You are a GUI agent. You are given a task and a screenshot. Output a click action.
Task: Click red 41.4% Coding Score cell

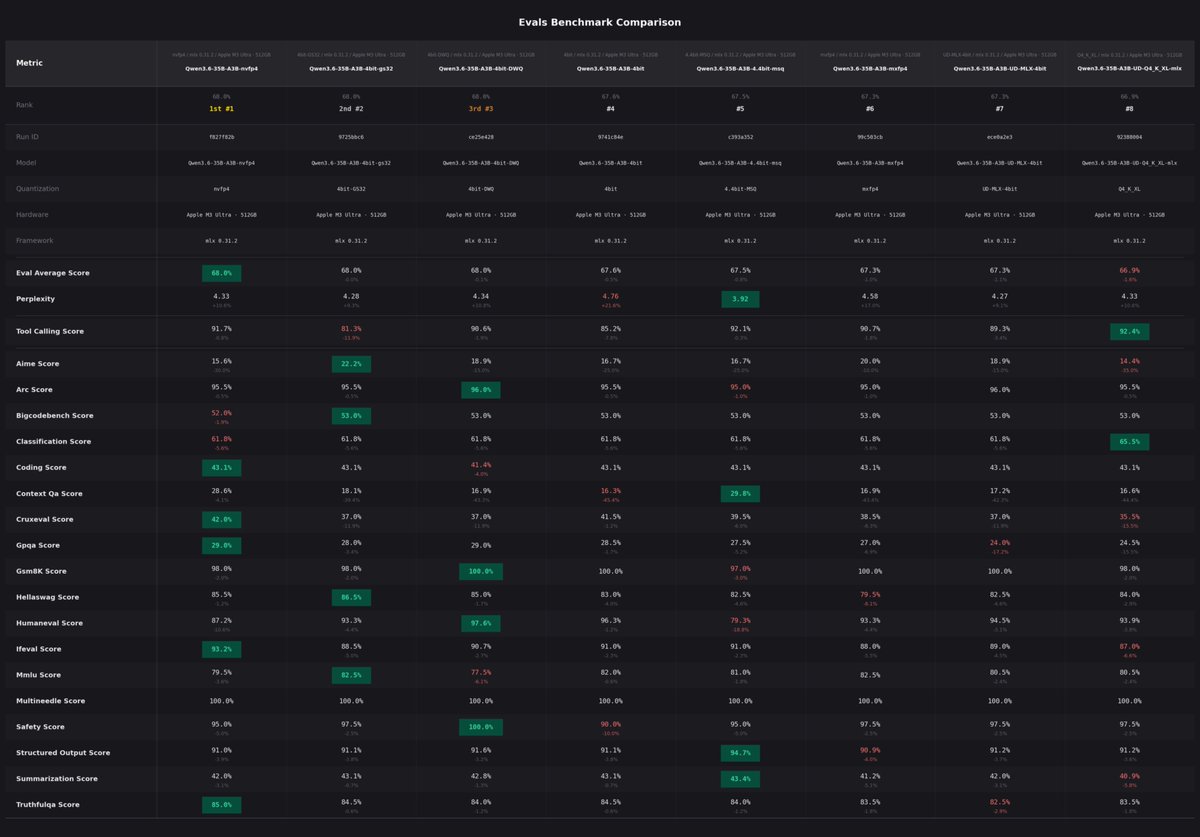[x=481, y=465]
